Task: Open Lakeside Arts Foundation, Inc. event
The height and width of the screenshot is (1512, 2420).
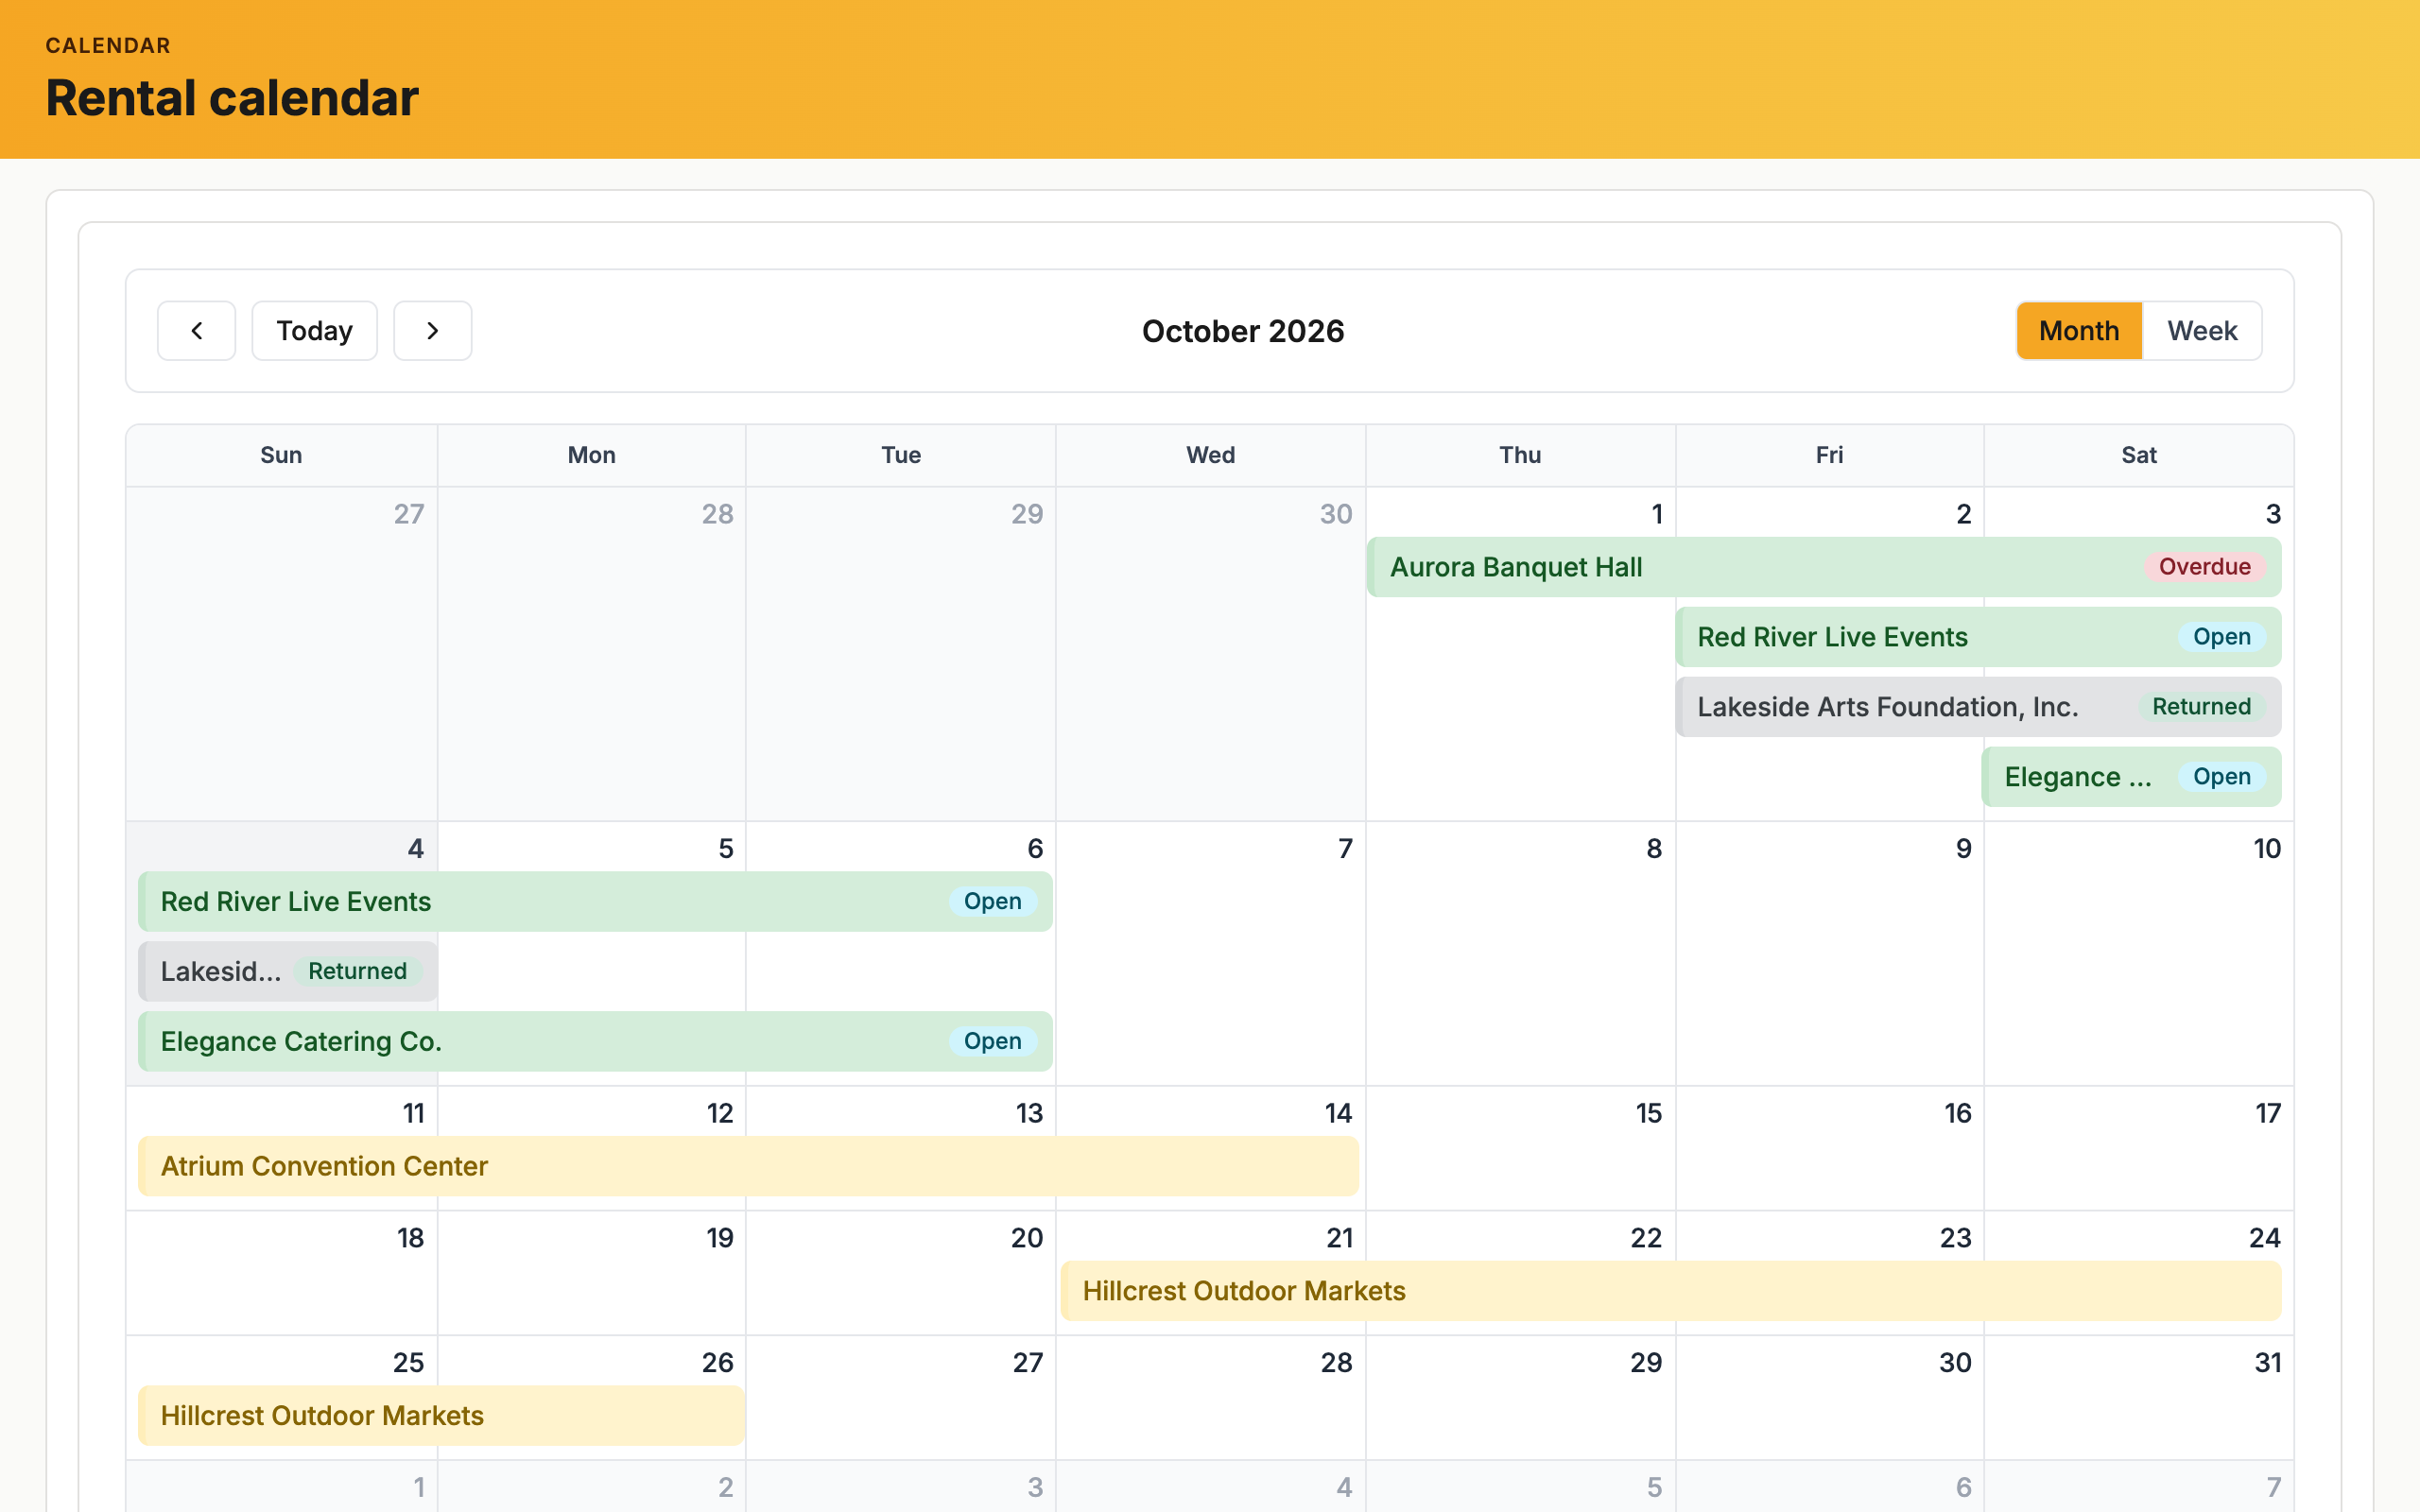Action: (x=1978, y=707)
